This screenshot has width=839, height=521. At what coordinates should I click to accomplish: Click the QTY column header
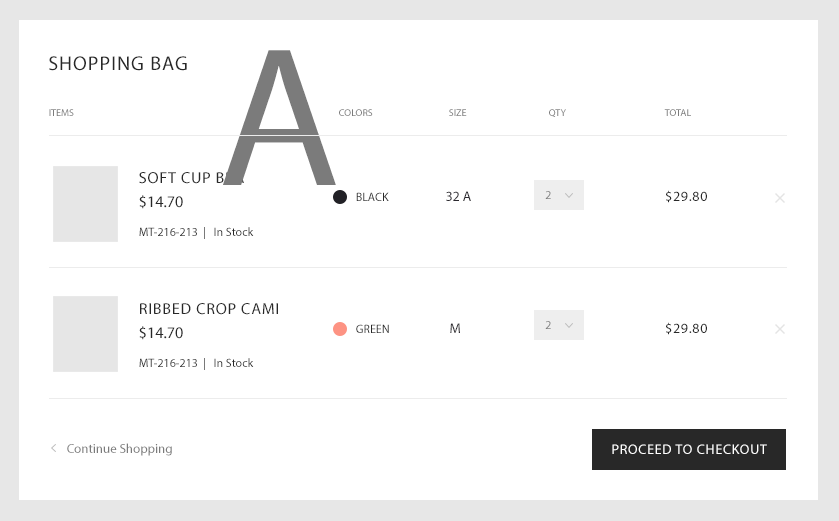tap(557, 113)
